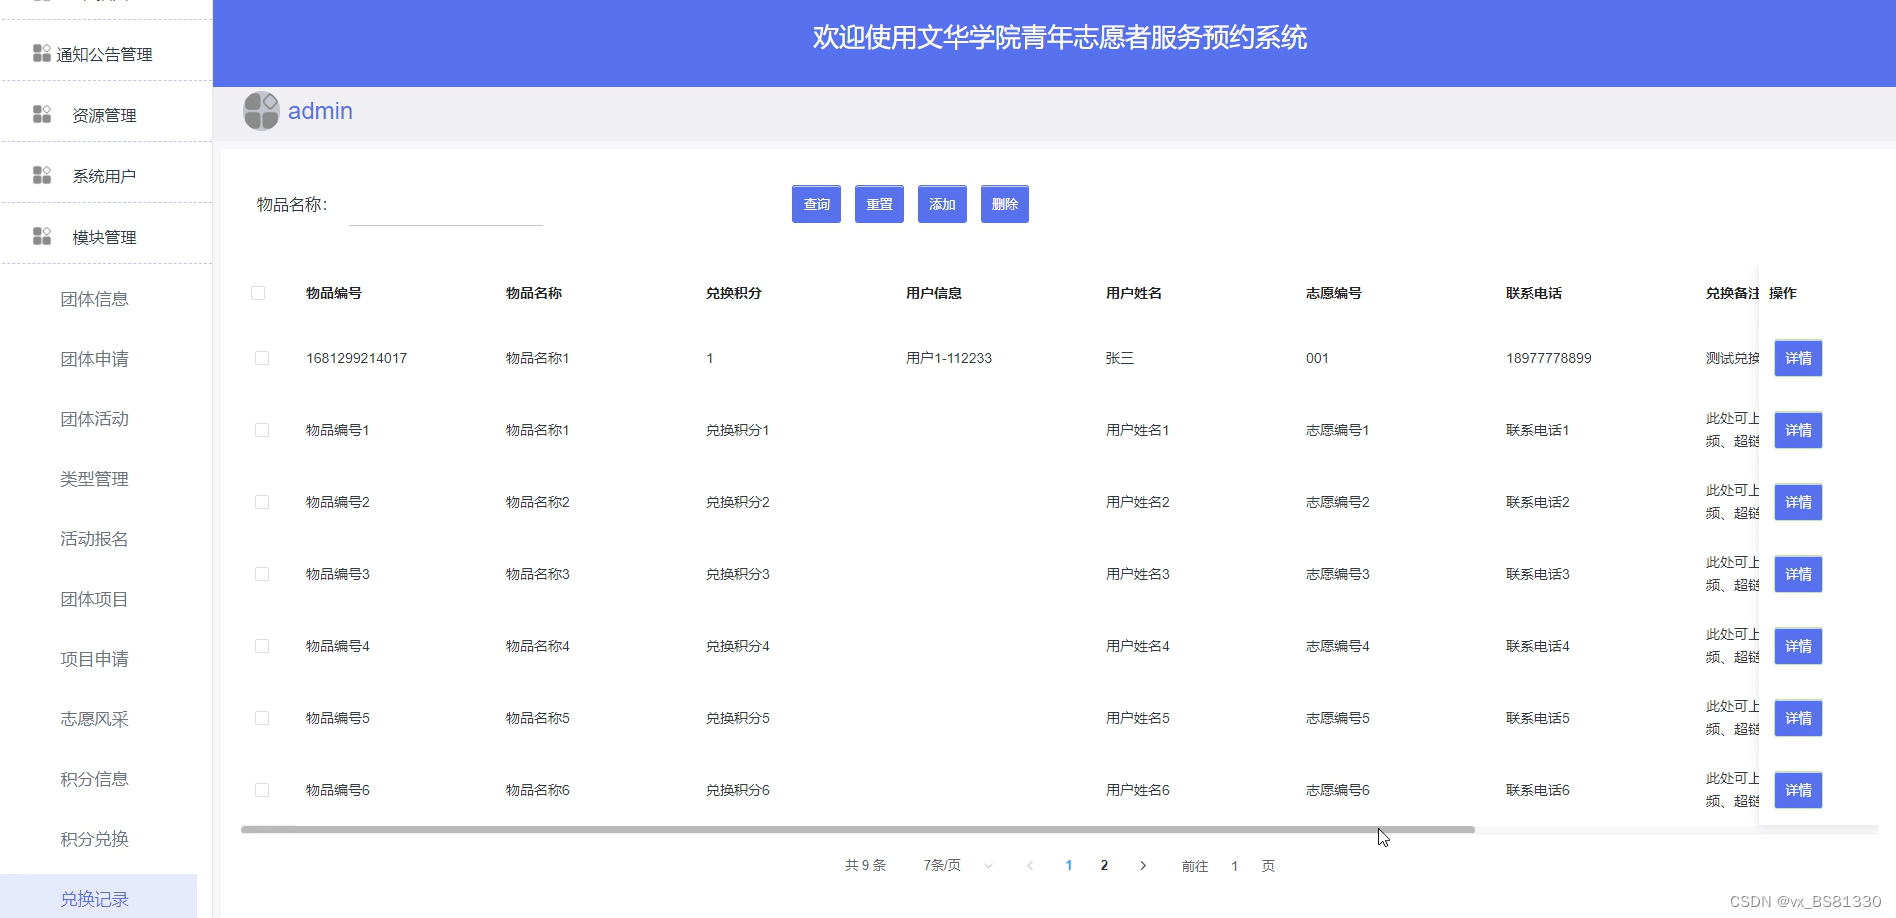Screen dimensions: 1896x918
Task: Check the 物品编号4 row checkbox
Action: [262, 646]
